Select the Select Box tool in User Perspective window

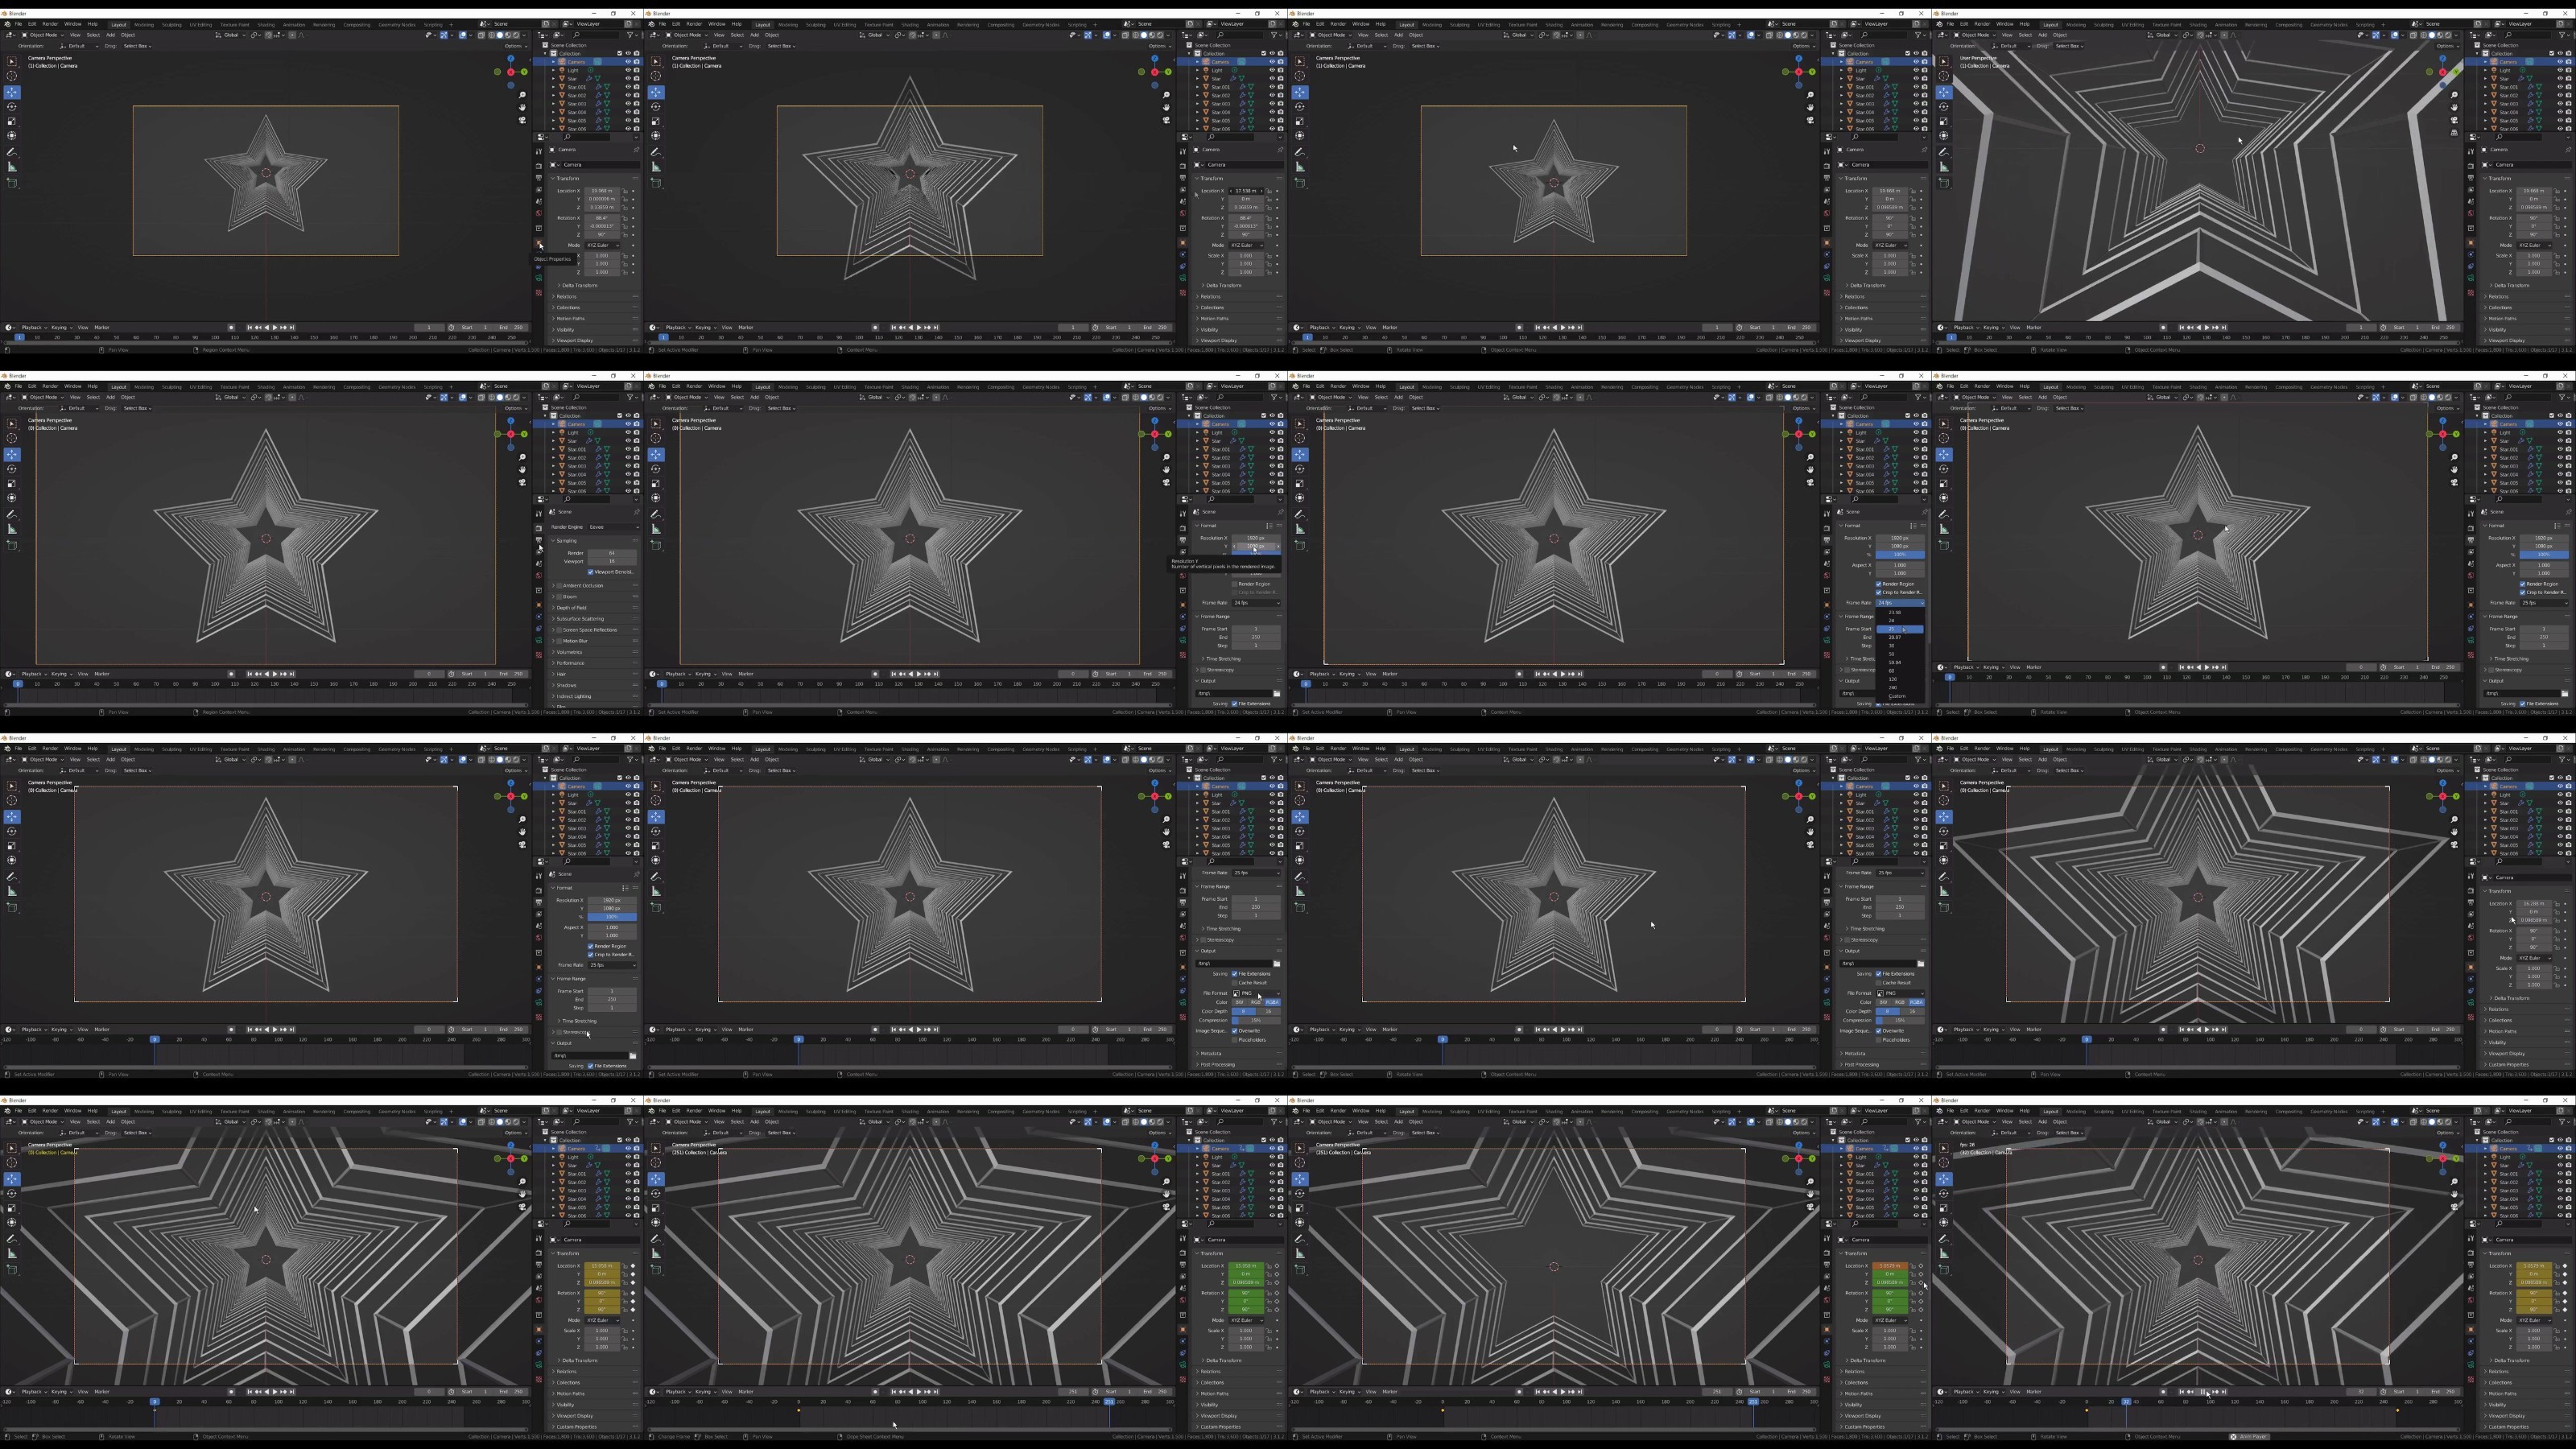pos(1944,61)
